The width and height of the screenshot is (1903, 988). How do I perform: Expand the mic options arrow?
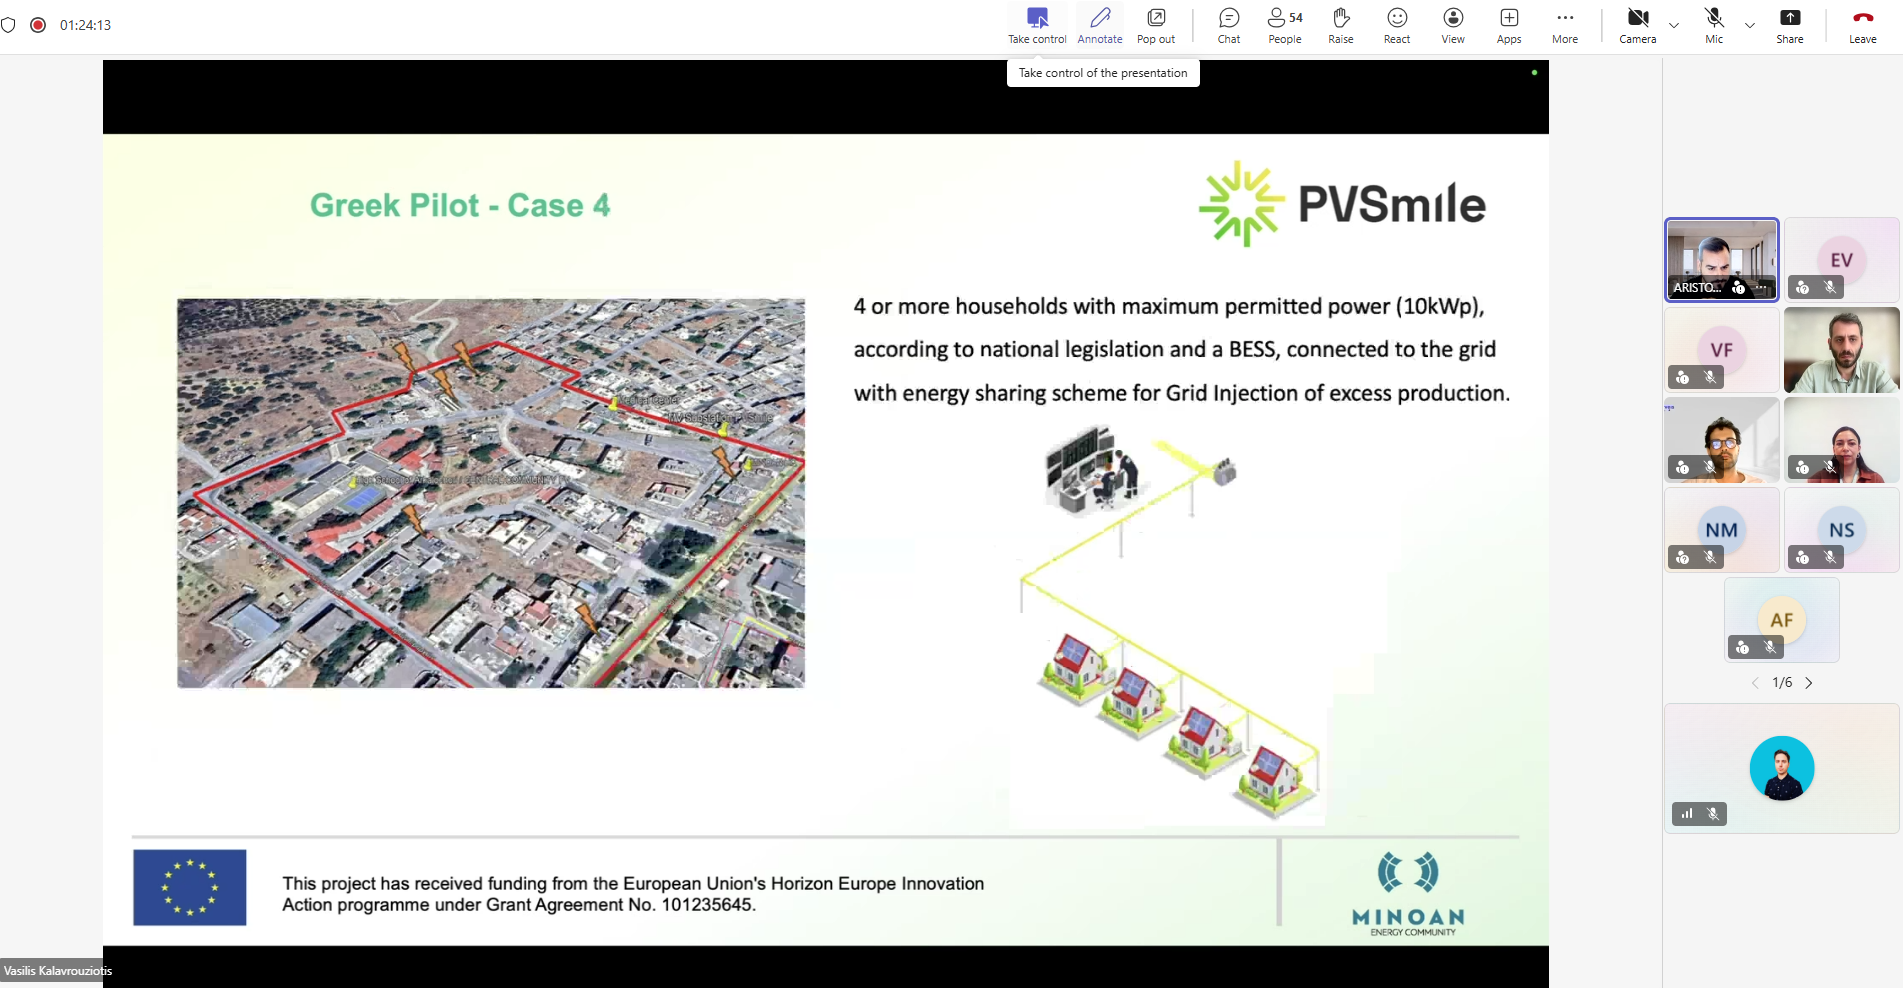coord(1750,25)
